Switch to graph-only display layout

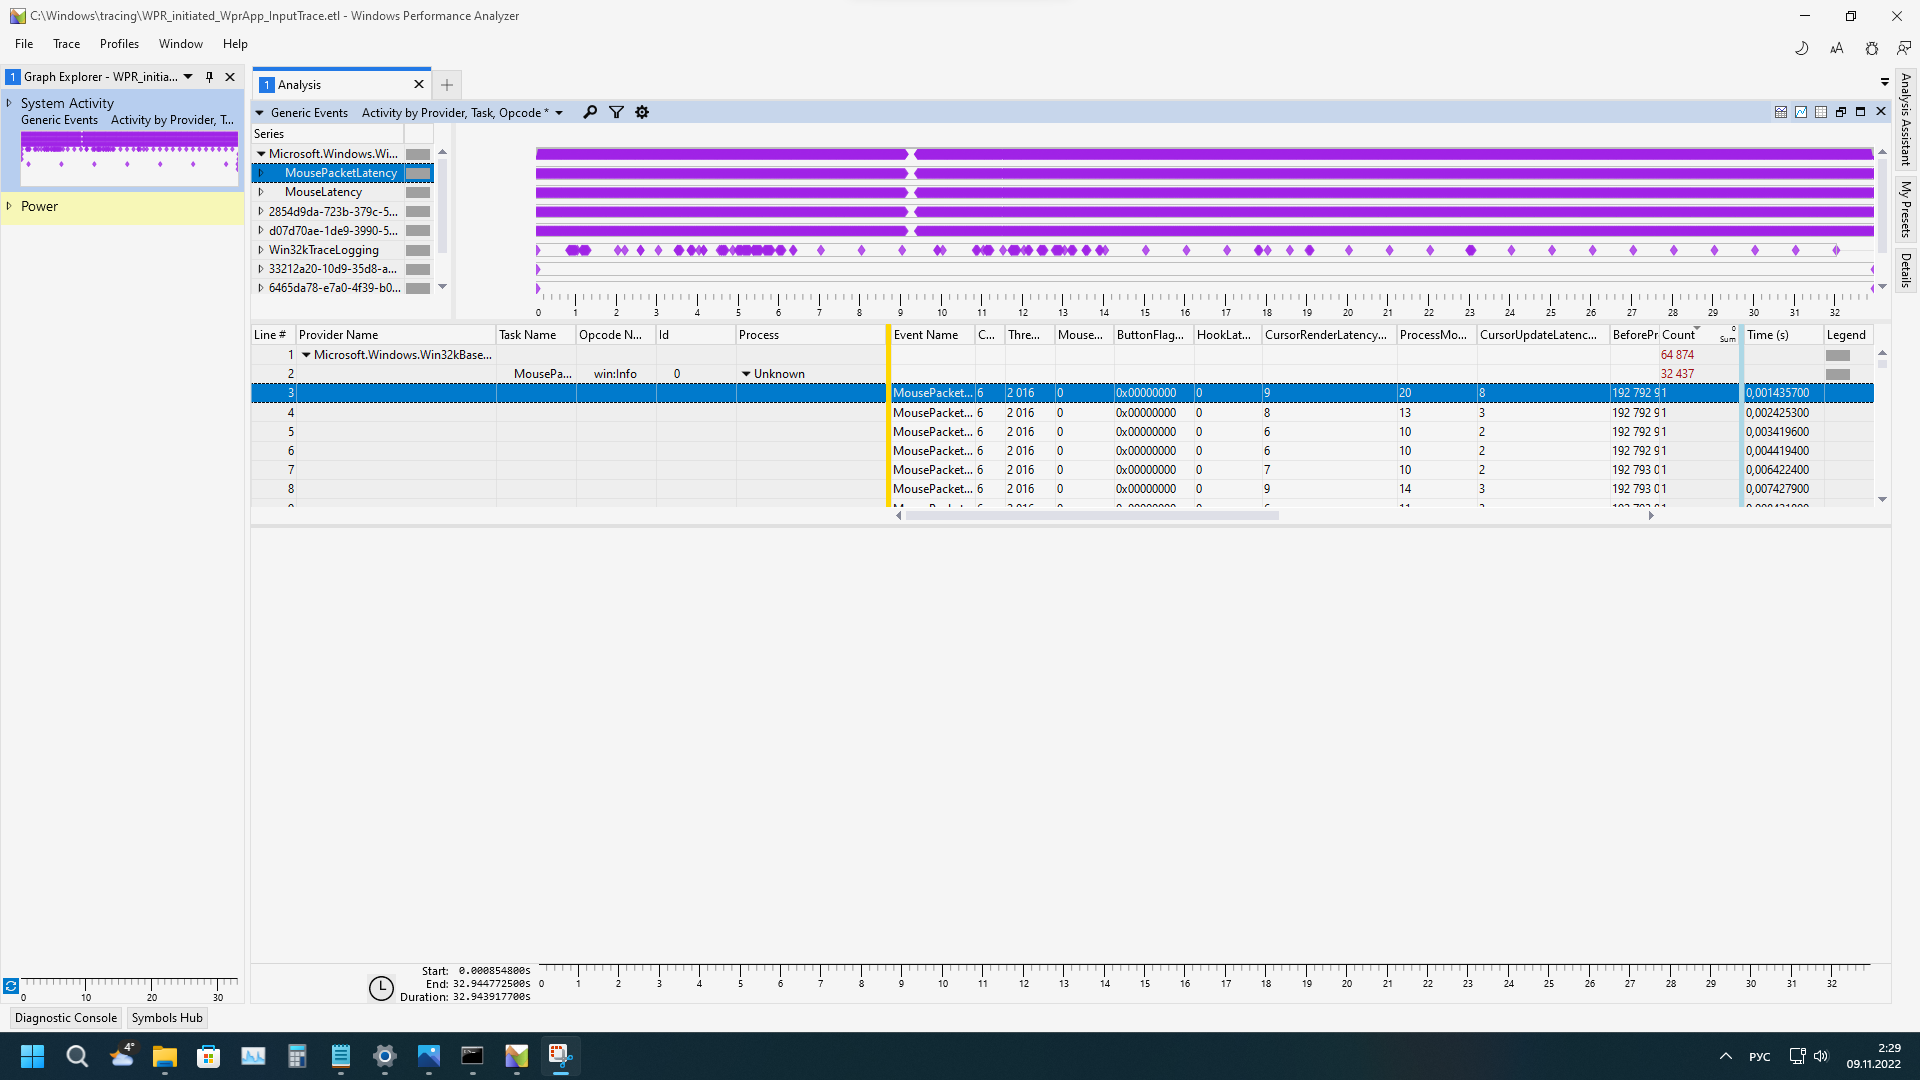pos(1801,112)
